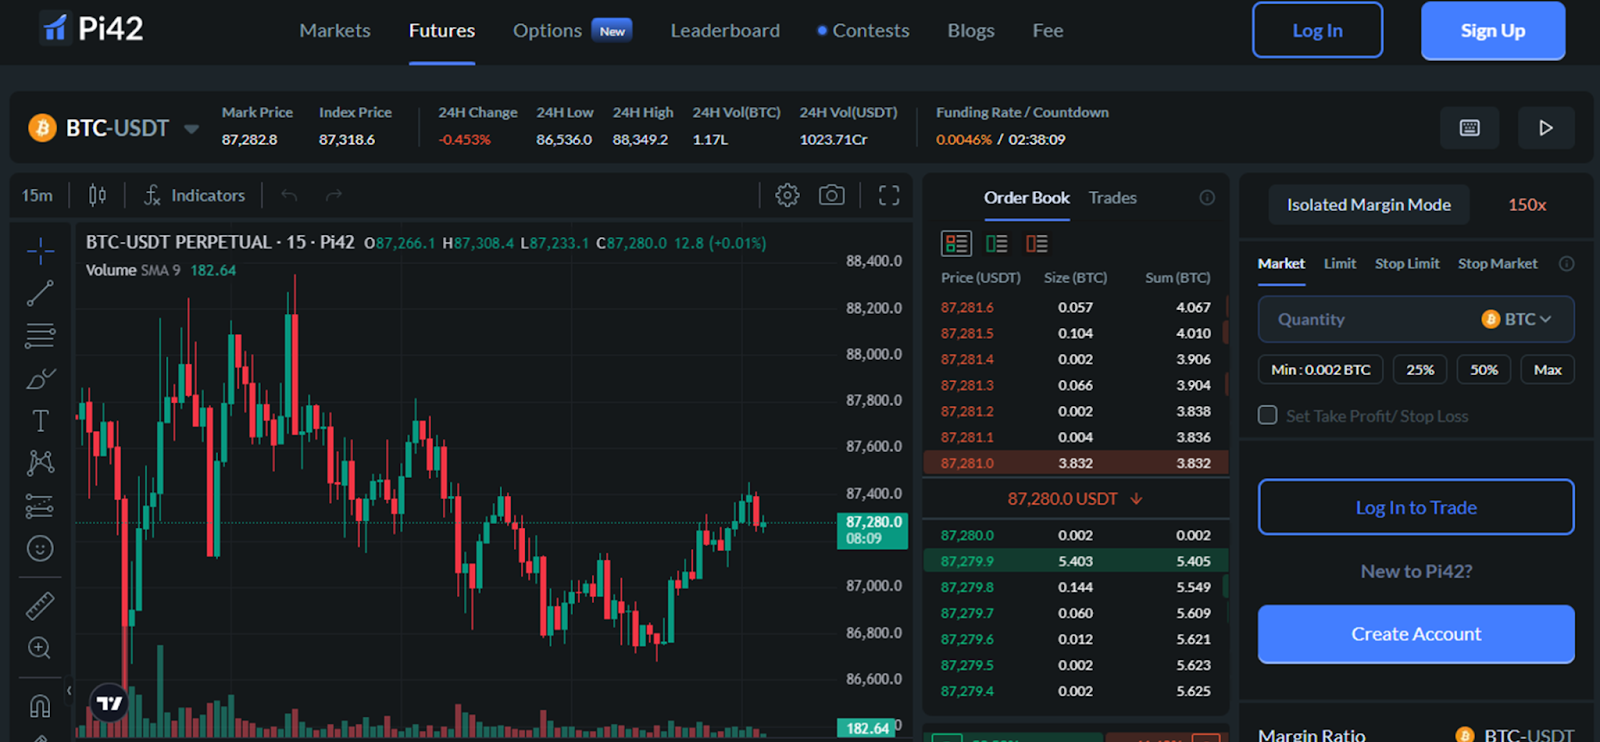Image resolution: width=1600 pixels, height=742 pixels.
Task: Select the text annotation tool
Action: coord(40,421)
